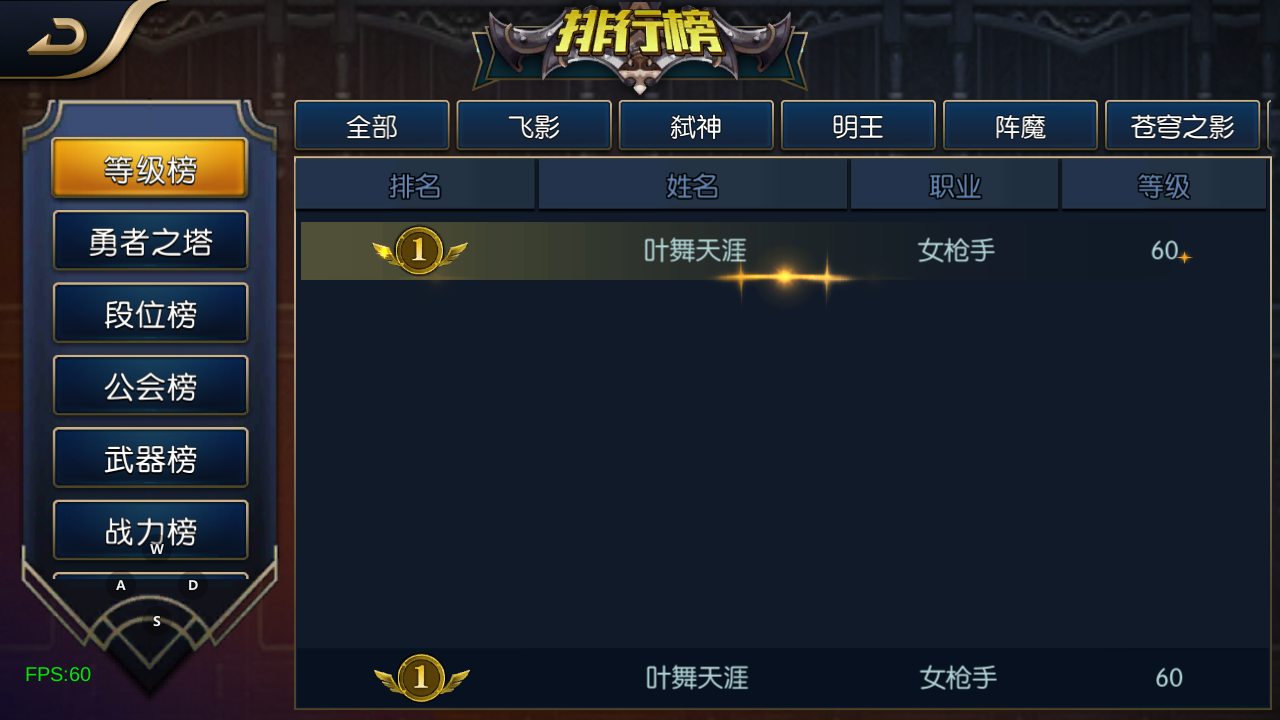Screen dimensions: 1280x720
Task: Open the 勇者之塔 ranking list
Action: click(x=150, y=241)
